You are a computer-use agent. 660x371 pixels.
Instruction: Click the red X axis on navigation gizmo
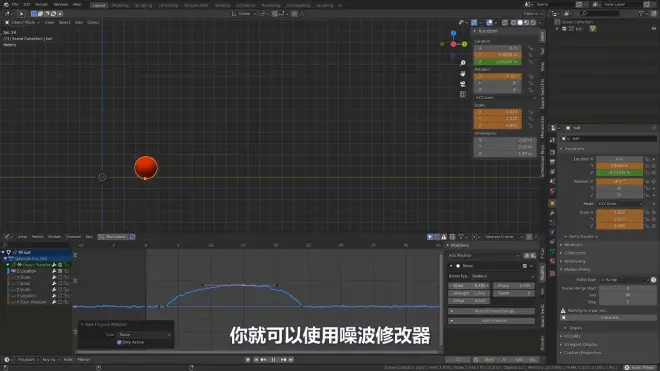coord(453,44)
